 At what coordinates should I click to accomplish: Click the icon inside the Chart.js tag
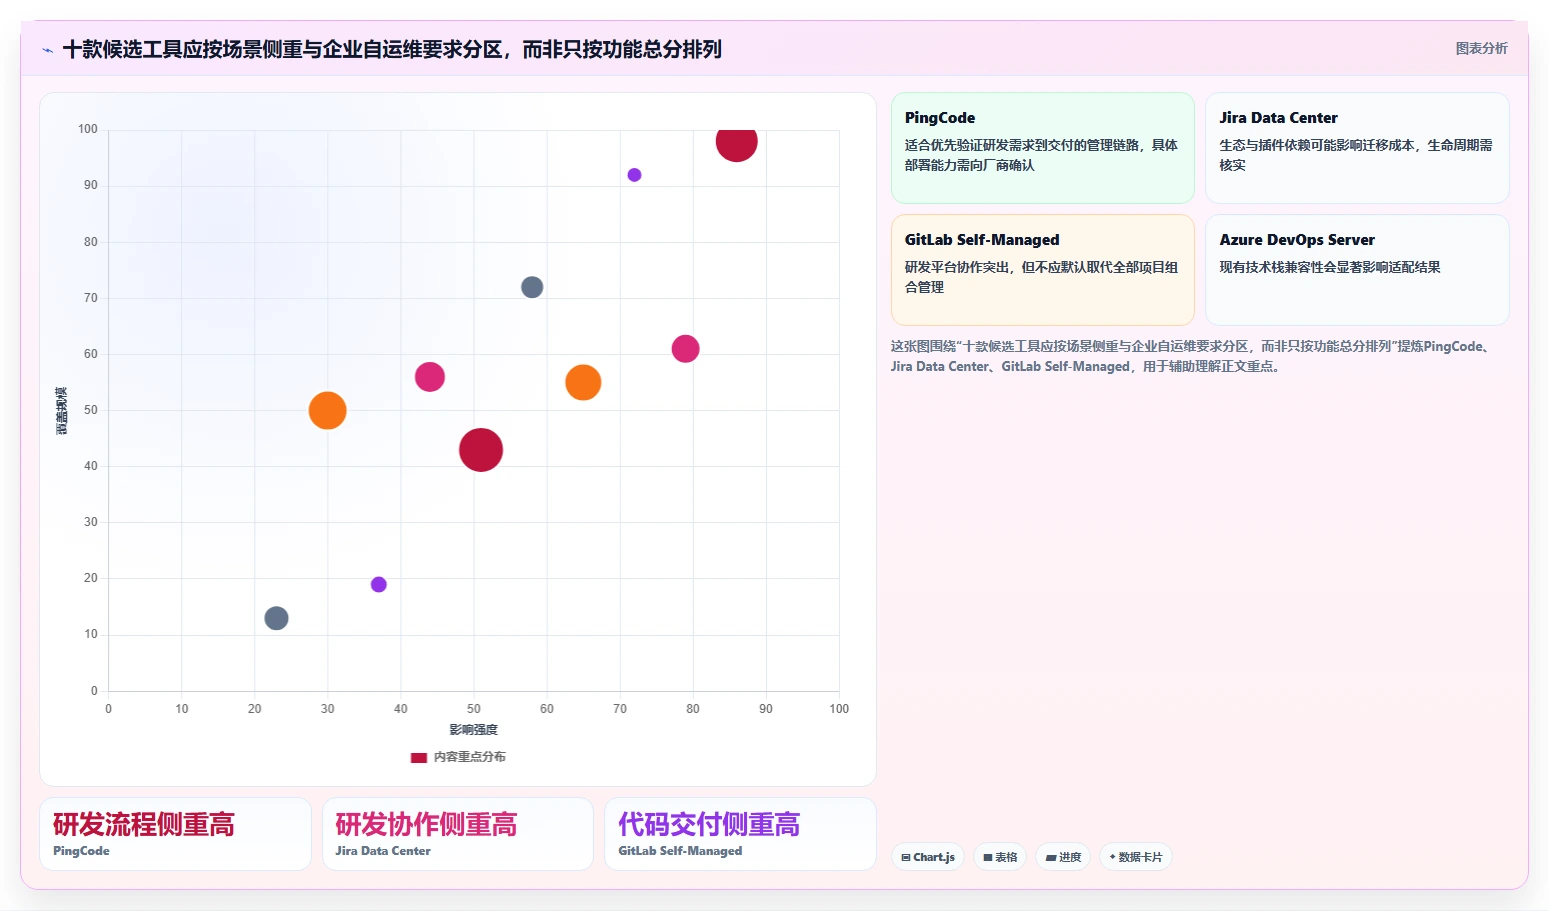pos(906,858)
